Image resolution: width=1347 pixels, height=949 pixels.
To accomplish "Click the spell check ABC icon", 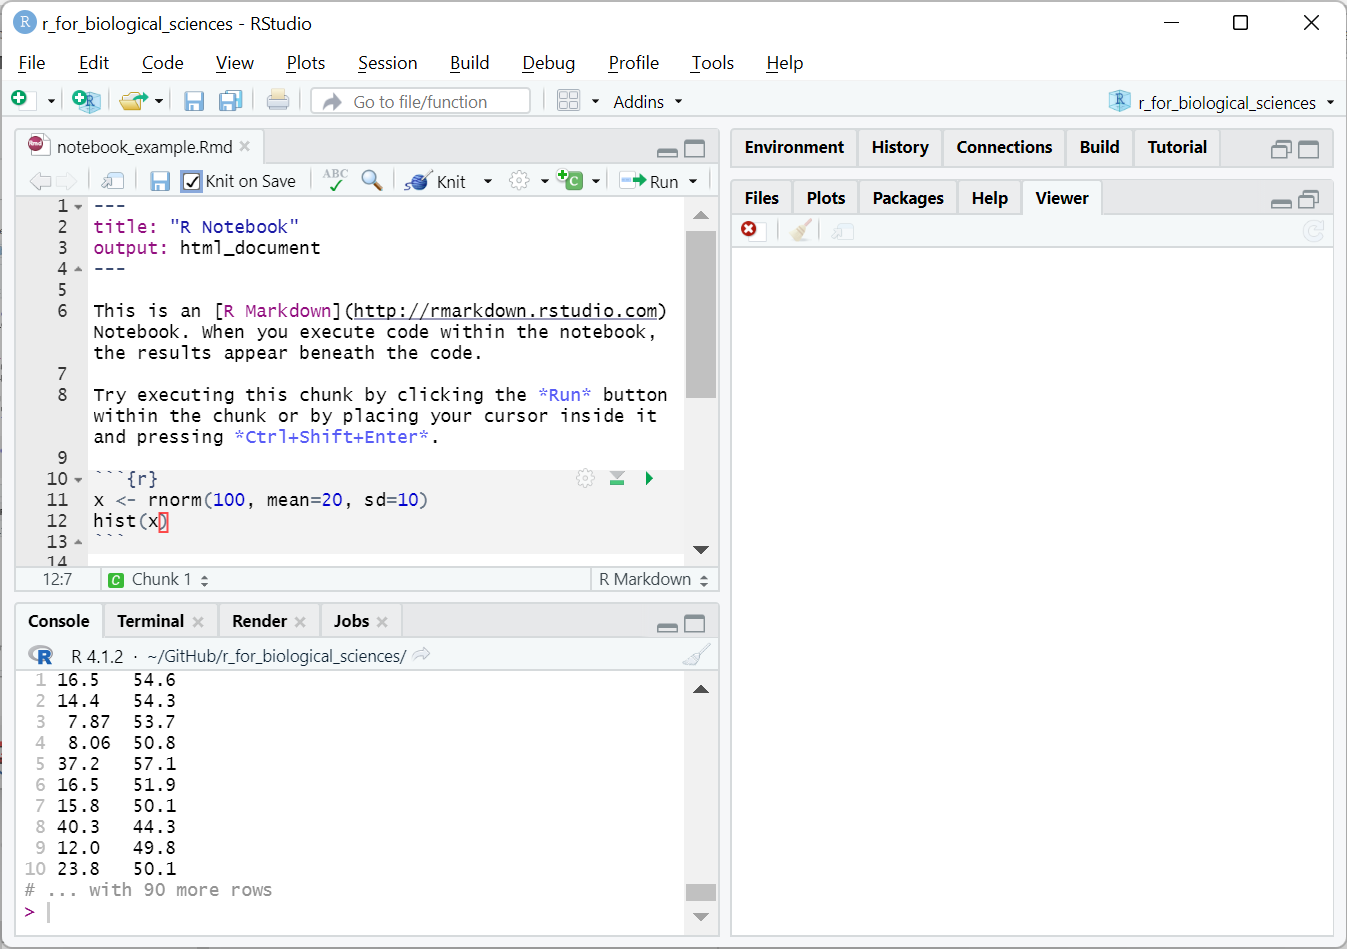I will (x=336, y=180).
